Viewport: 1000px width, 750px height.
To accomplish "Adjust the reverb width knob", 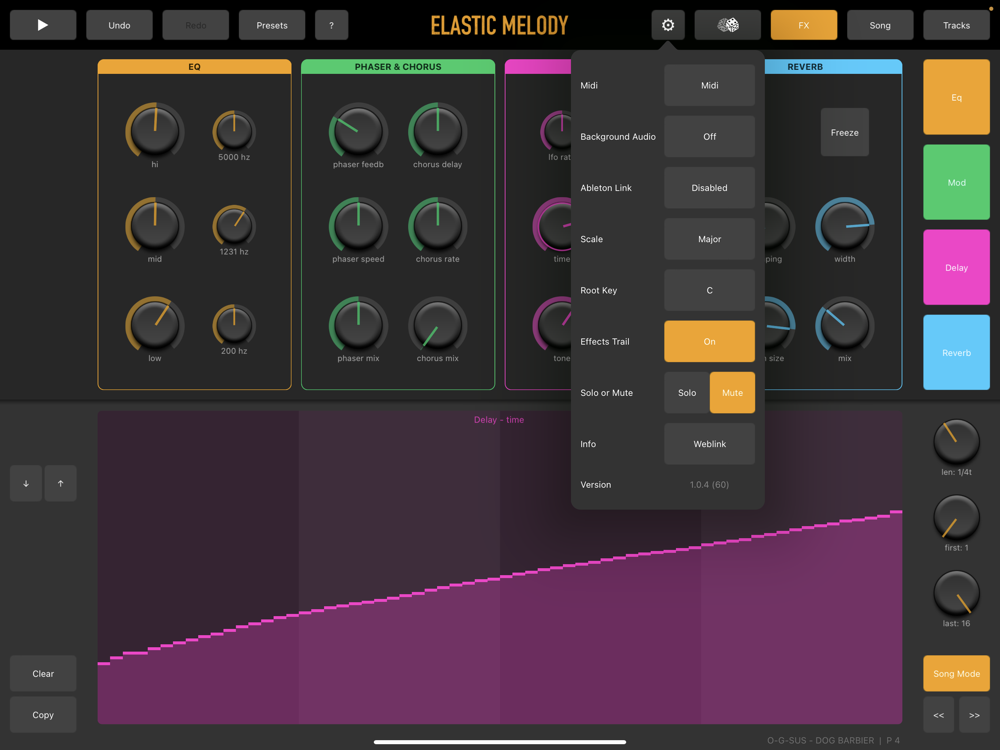I will pyautogui.click(x=844, y=225).
